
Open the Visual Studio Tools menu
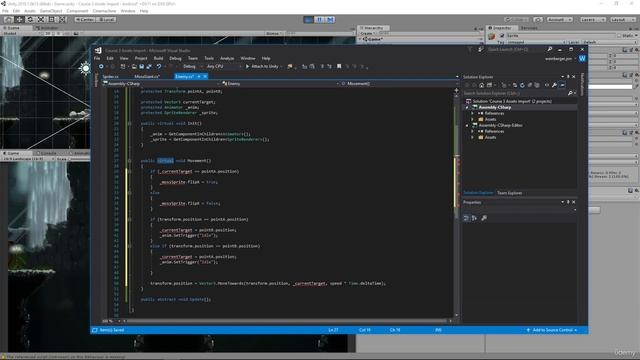(209, 58)
